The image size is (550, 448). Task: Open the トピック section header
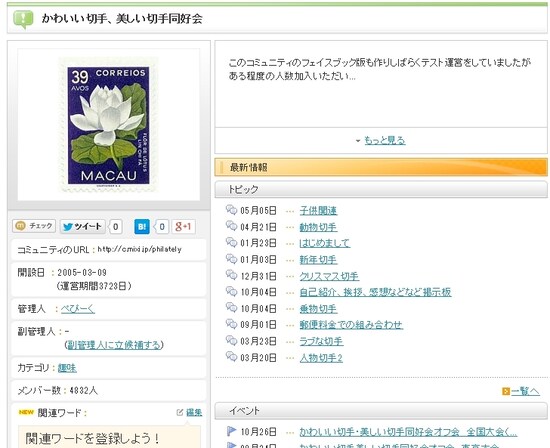[381, 189]
